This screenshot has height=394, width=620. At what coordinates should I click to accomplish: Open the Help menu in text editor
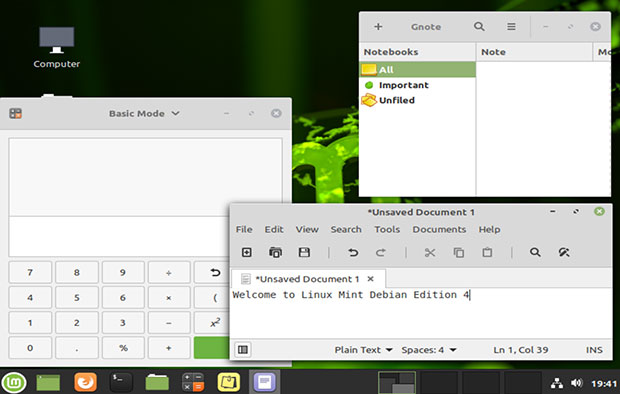tap(490, 229)
